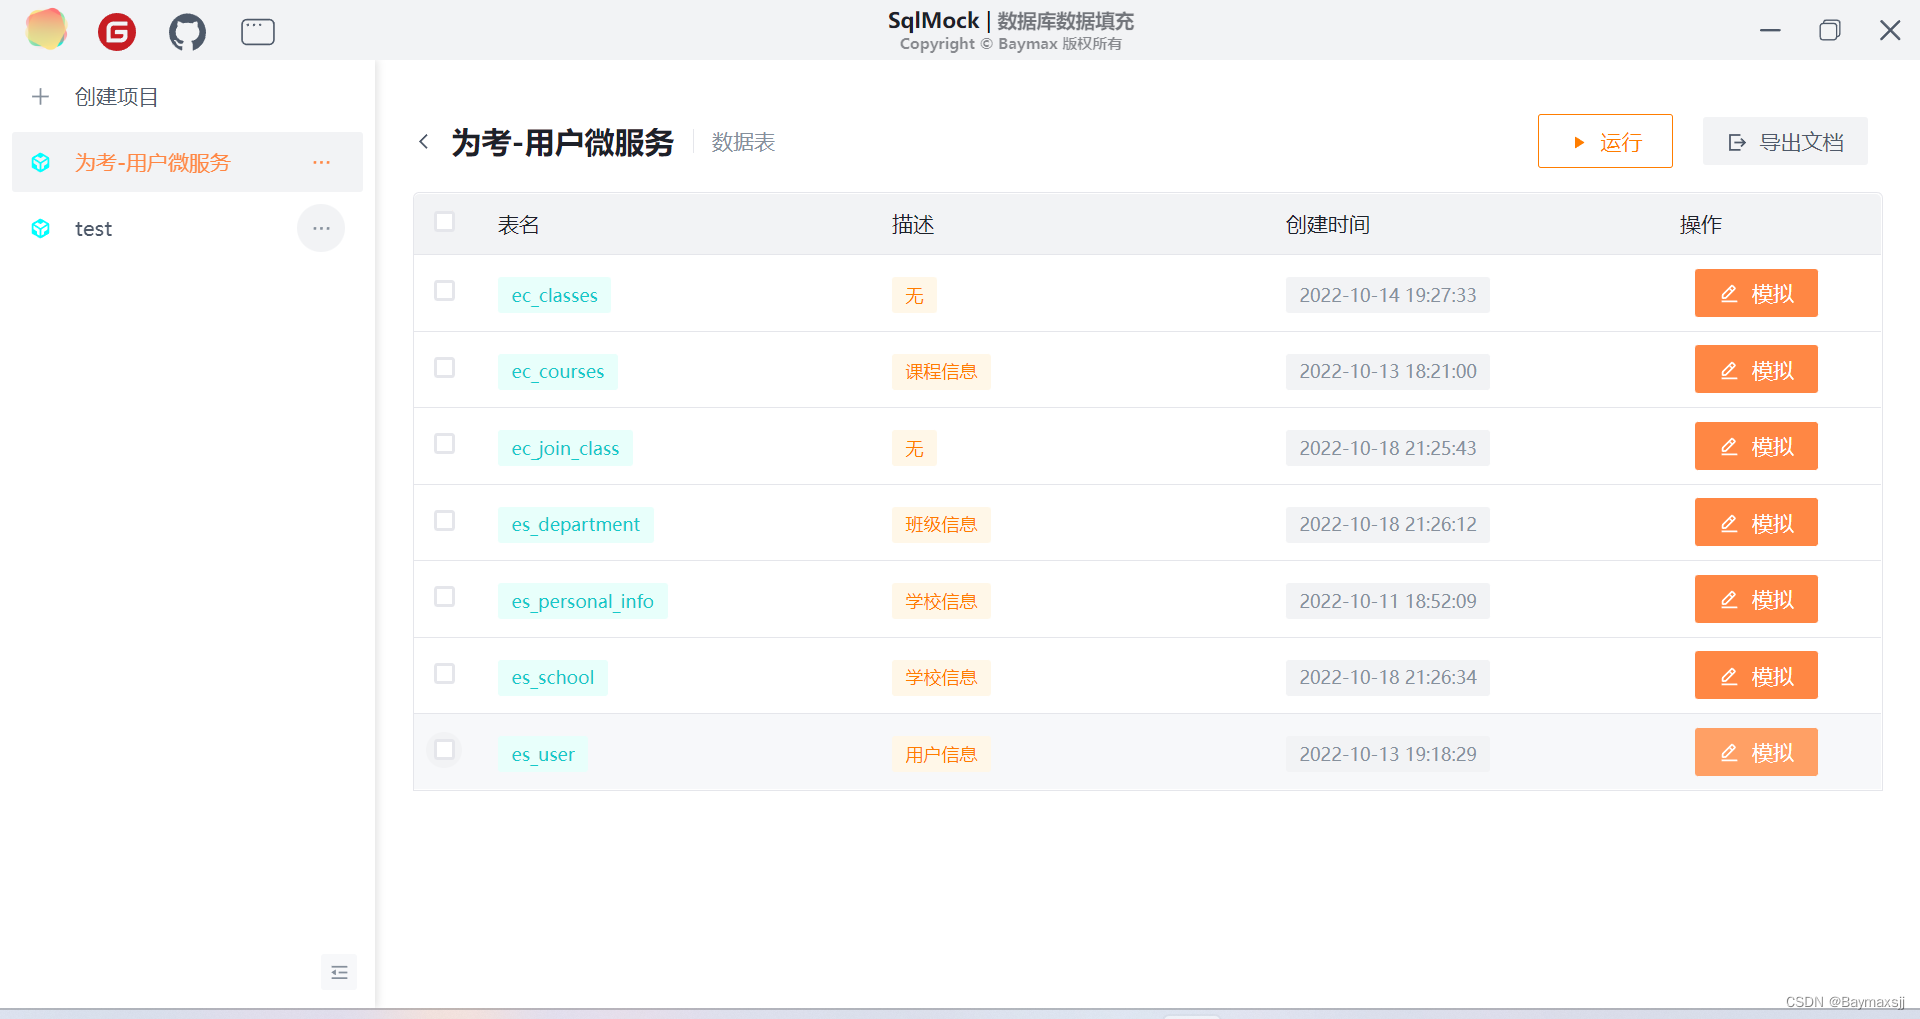Image resolution: width=1920 pixels, height=1019 pixels.
Task: Click the 创建时间 column header
Action: pos(1328,225)
